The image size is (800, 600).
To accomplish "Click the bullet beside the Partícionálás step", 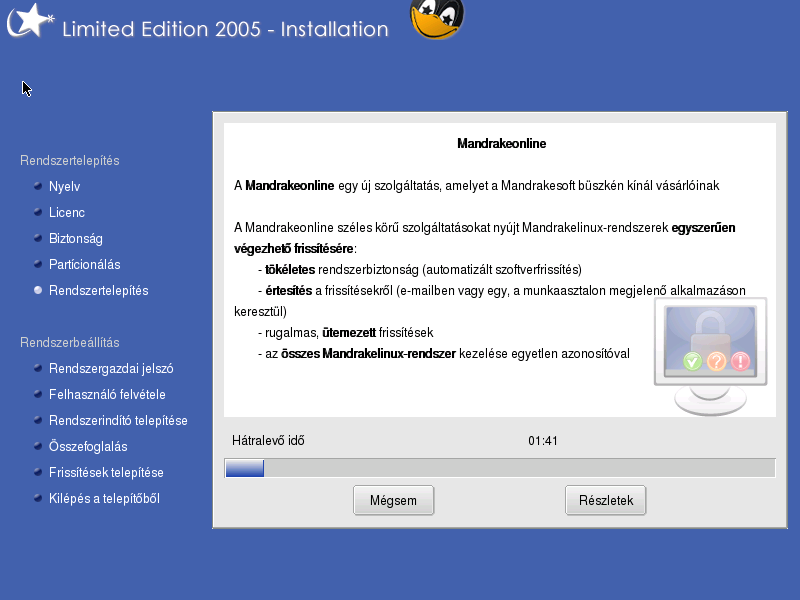I will tap(38, 264).
